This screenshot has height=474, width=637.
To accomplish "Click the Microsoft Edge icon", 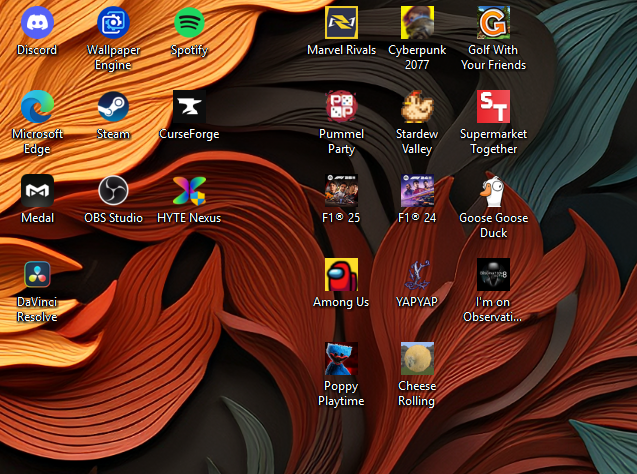I will (37, 107).
